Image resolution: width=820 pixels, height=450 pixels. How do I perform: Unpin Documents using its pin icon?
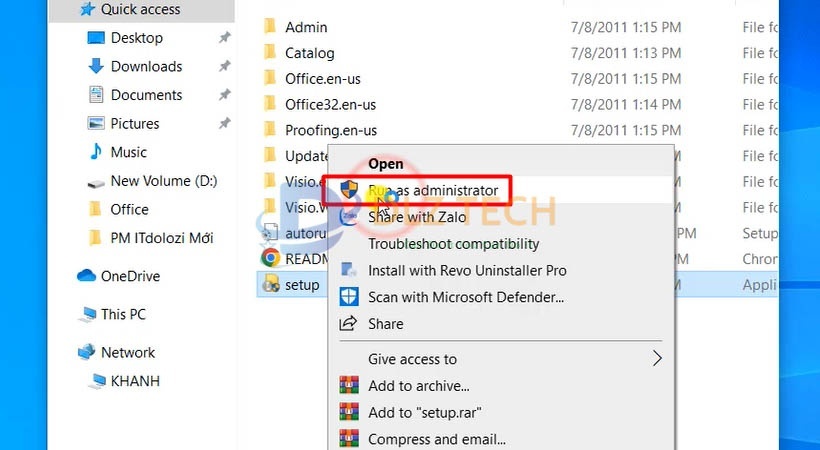pos(224,95)
